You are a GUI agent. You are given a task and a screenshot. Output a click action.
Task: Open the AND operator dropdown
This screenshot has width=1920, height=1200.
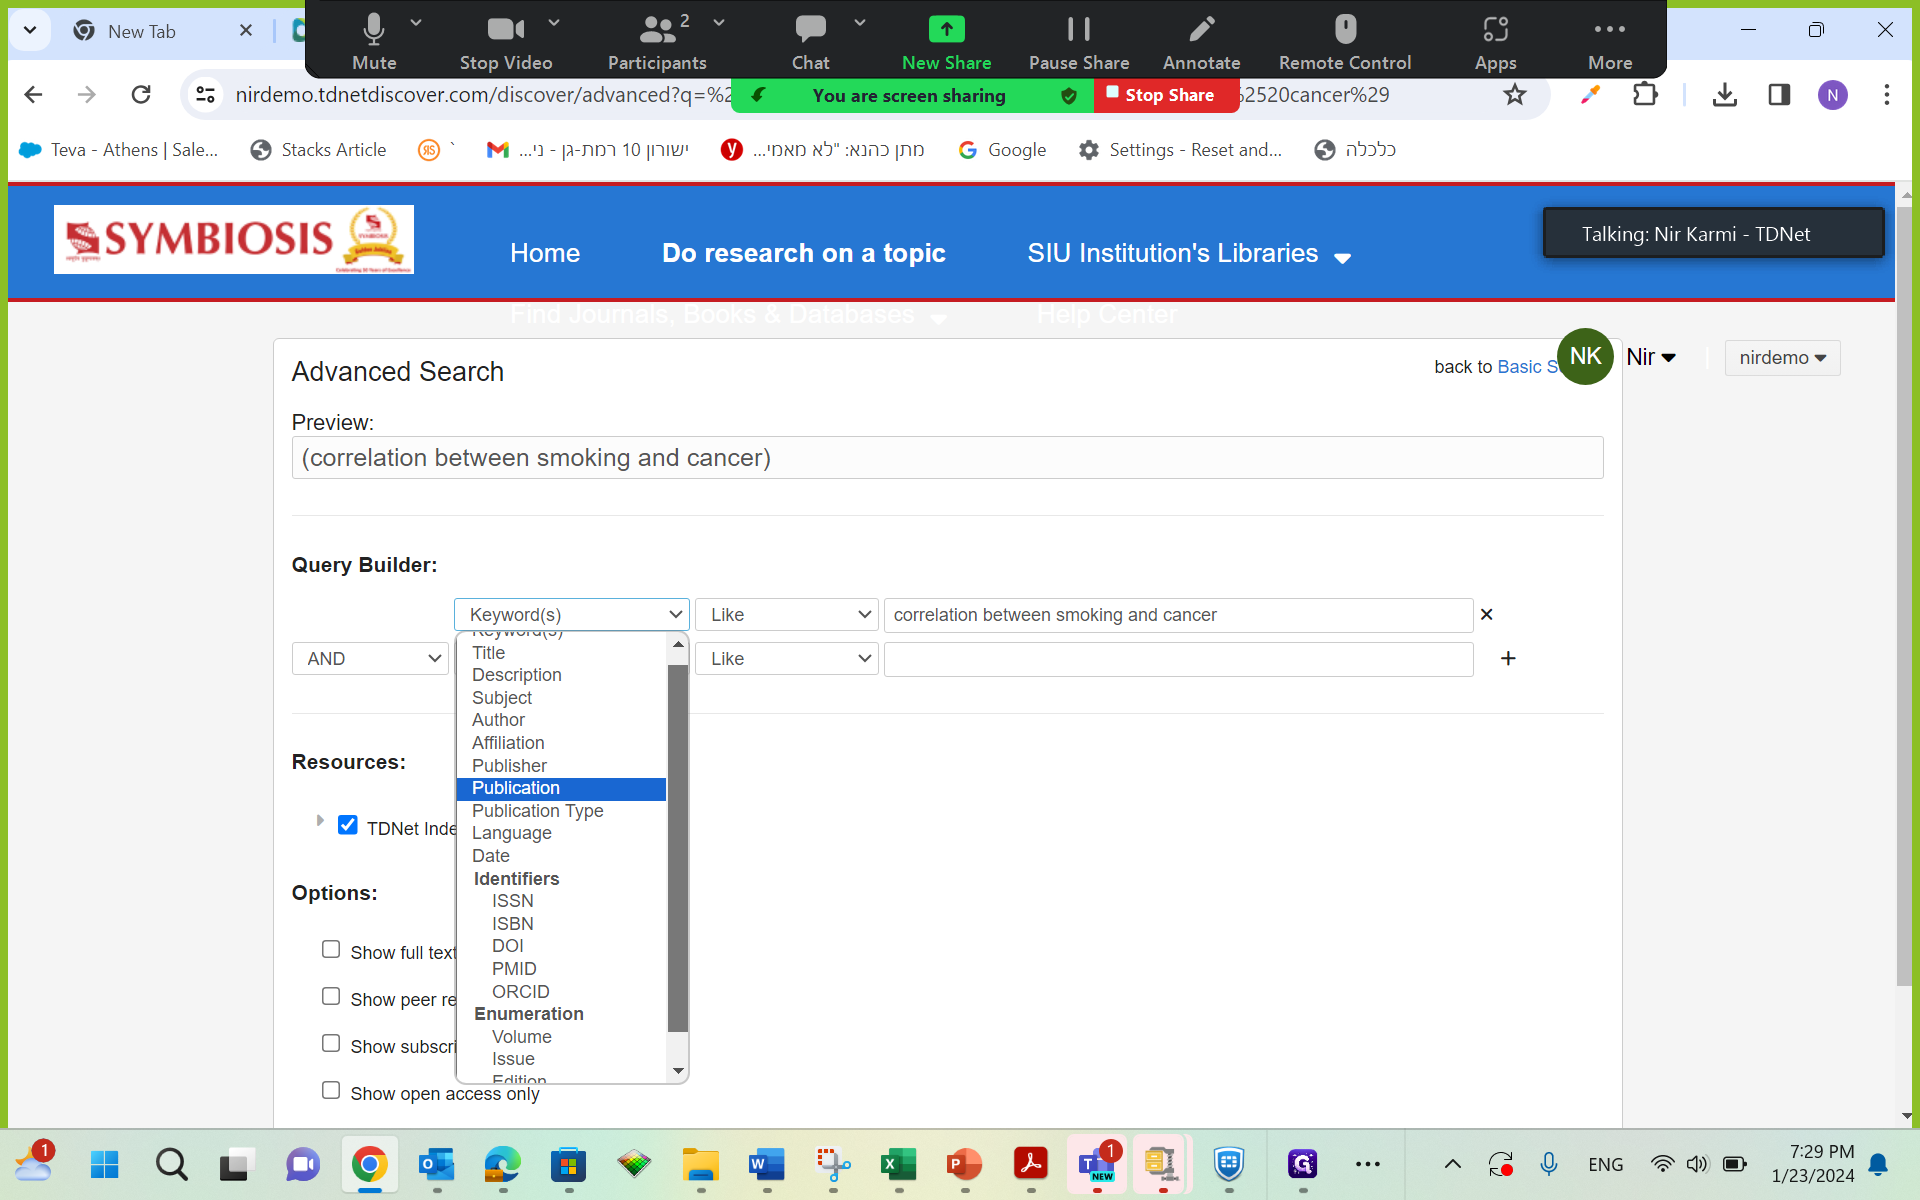click(x=370, y=659)
